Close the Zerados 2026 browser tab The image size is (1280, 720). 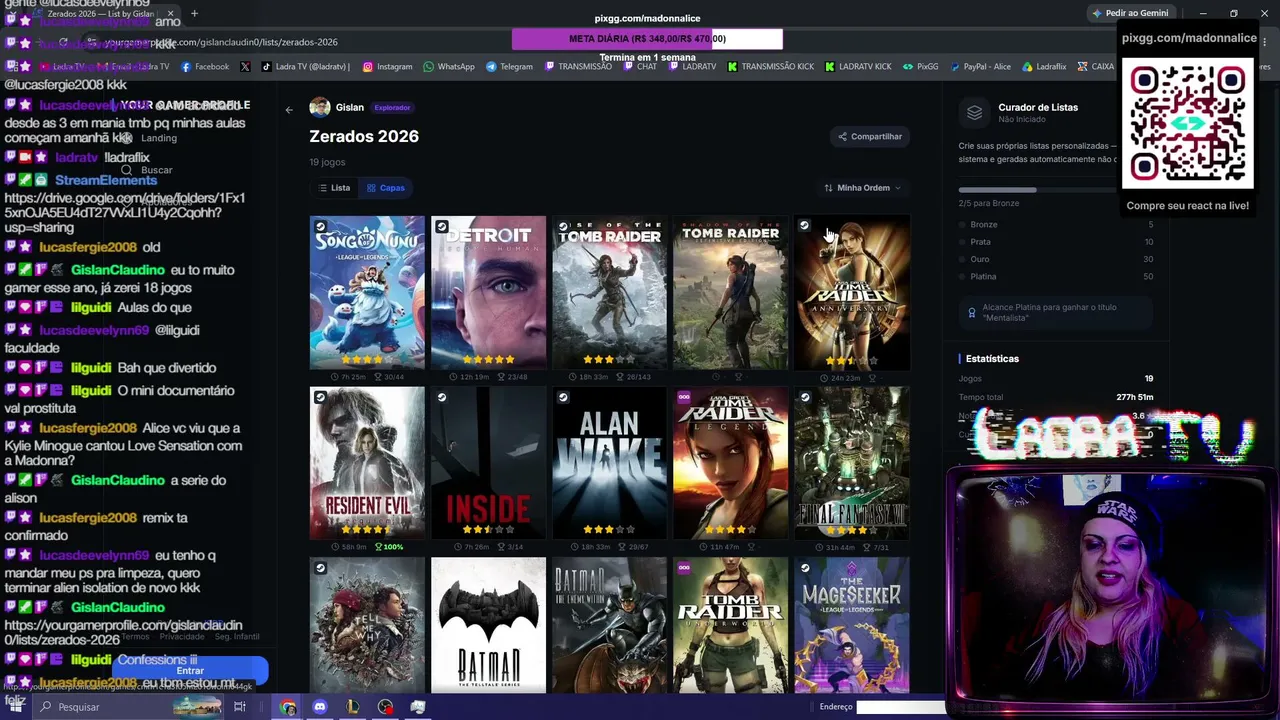coord(171,14)
